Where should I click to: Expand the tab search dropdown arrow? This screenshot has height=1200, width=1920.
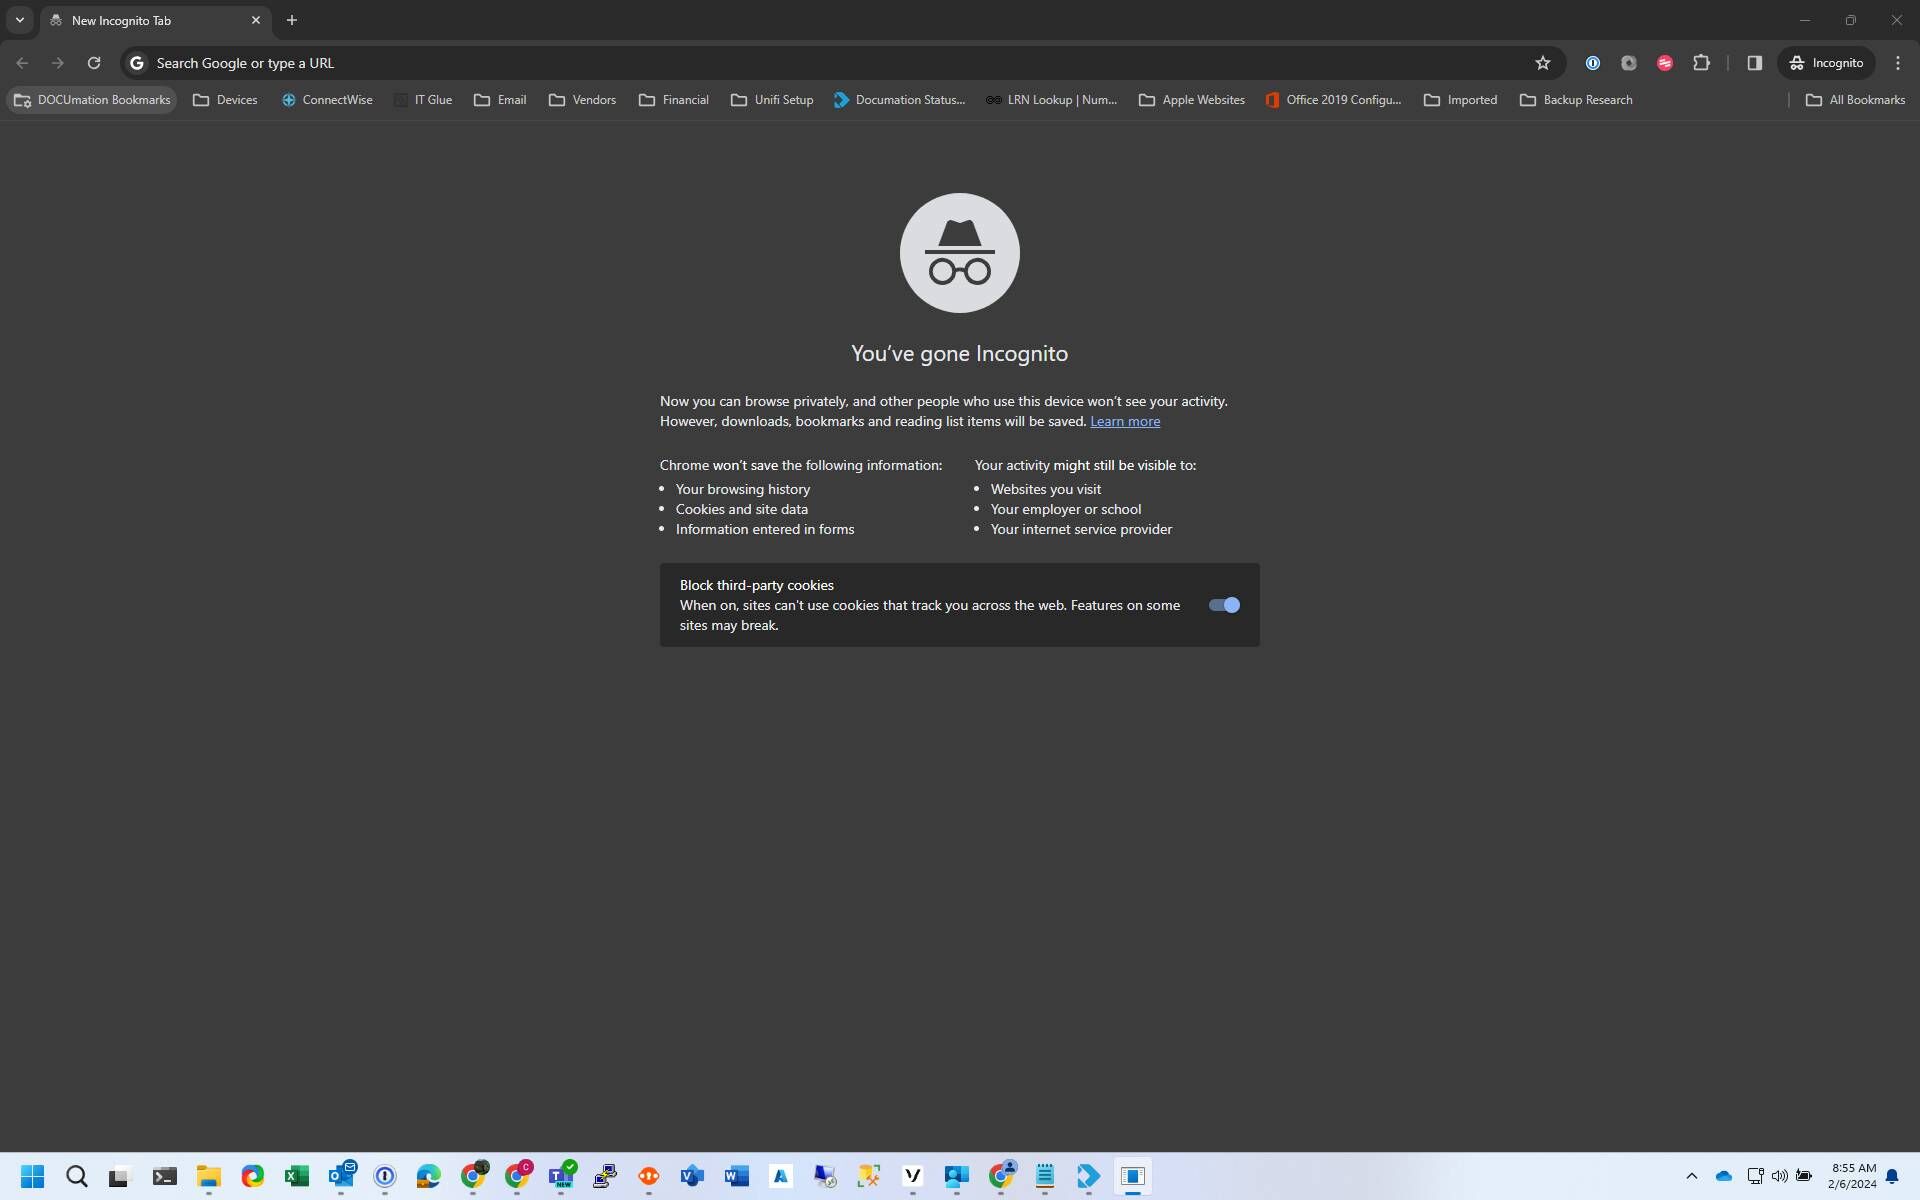point(19,20)
